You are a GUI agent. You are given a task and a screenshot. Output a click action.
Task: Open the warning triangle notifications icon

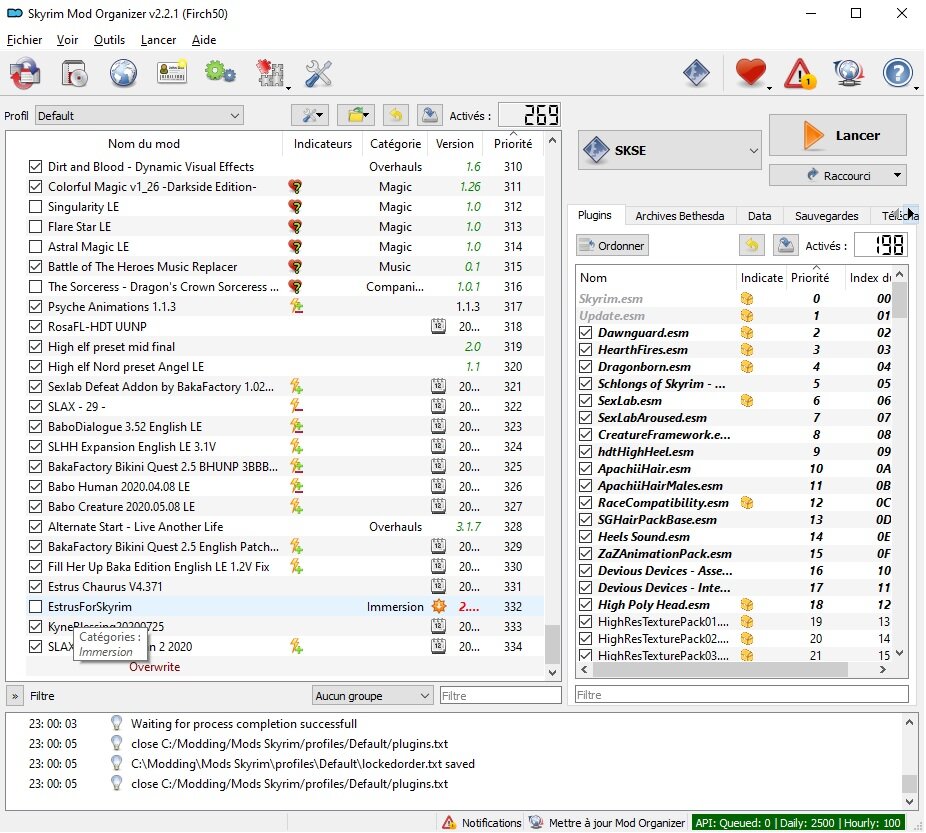800,74
